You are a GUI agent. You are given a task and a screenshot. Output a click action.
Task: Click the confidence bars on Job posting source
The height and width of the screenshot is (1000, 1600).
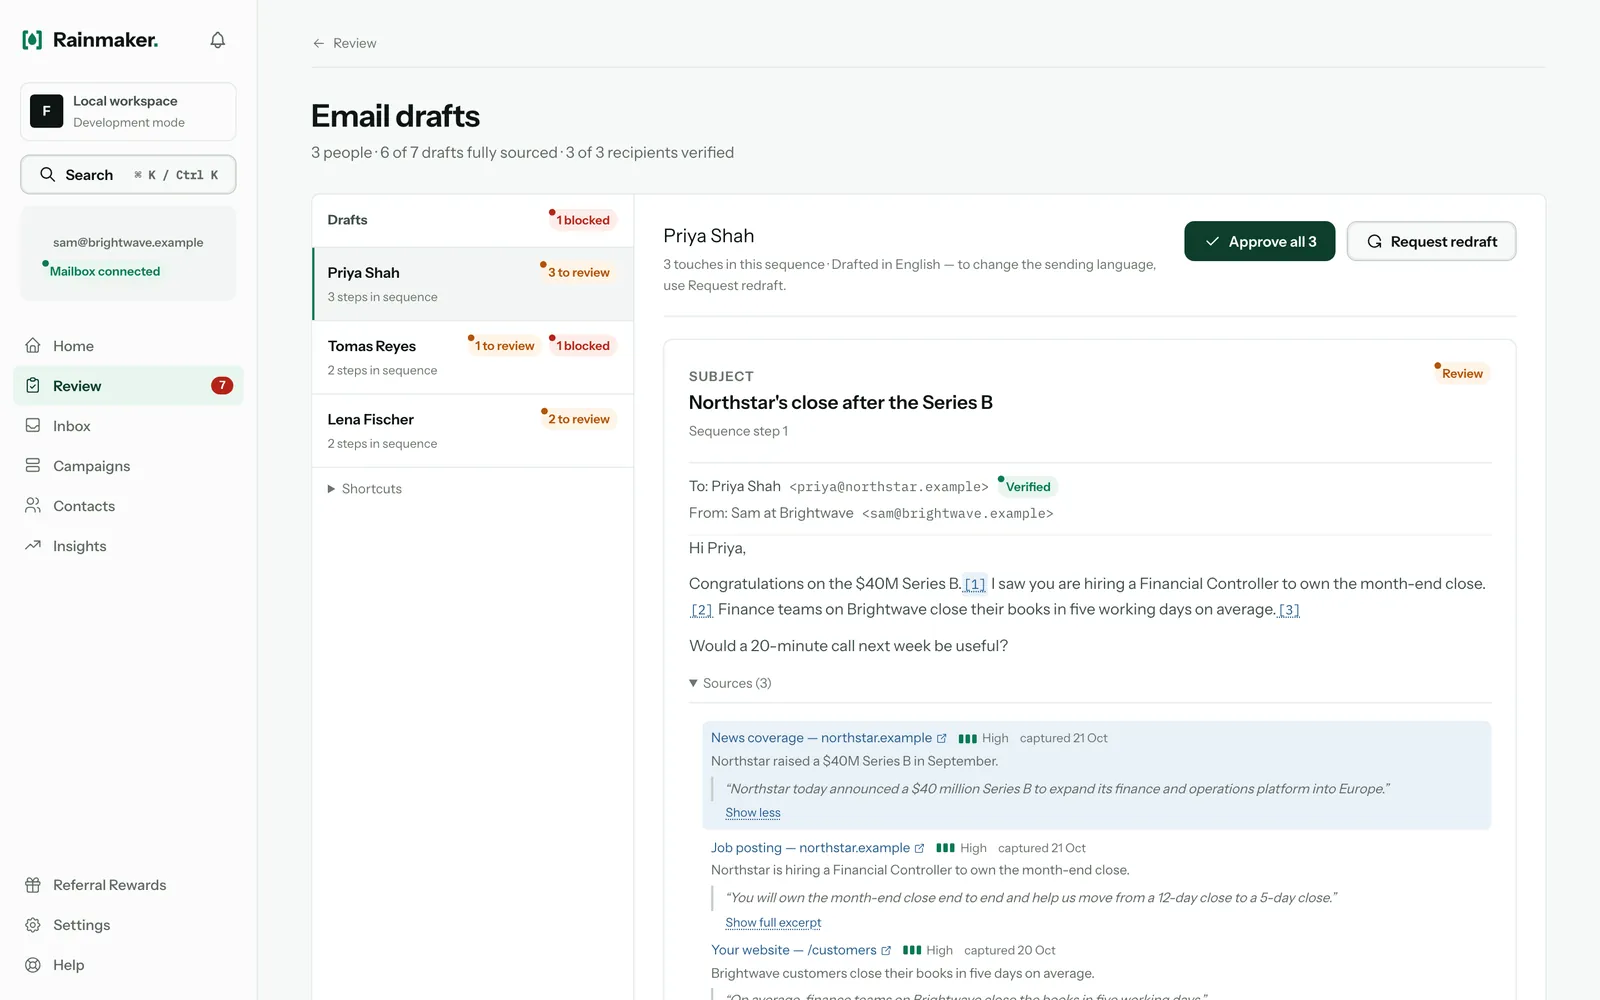pyautogui.click(x=945, y=848)
